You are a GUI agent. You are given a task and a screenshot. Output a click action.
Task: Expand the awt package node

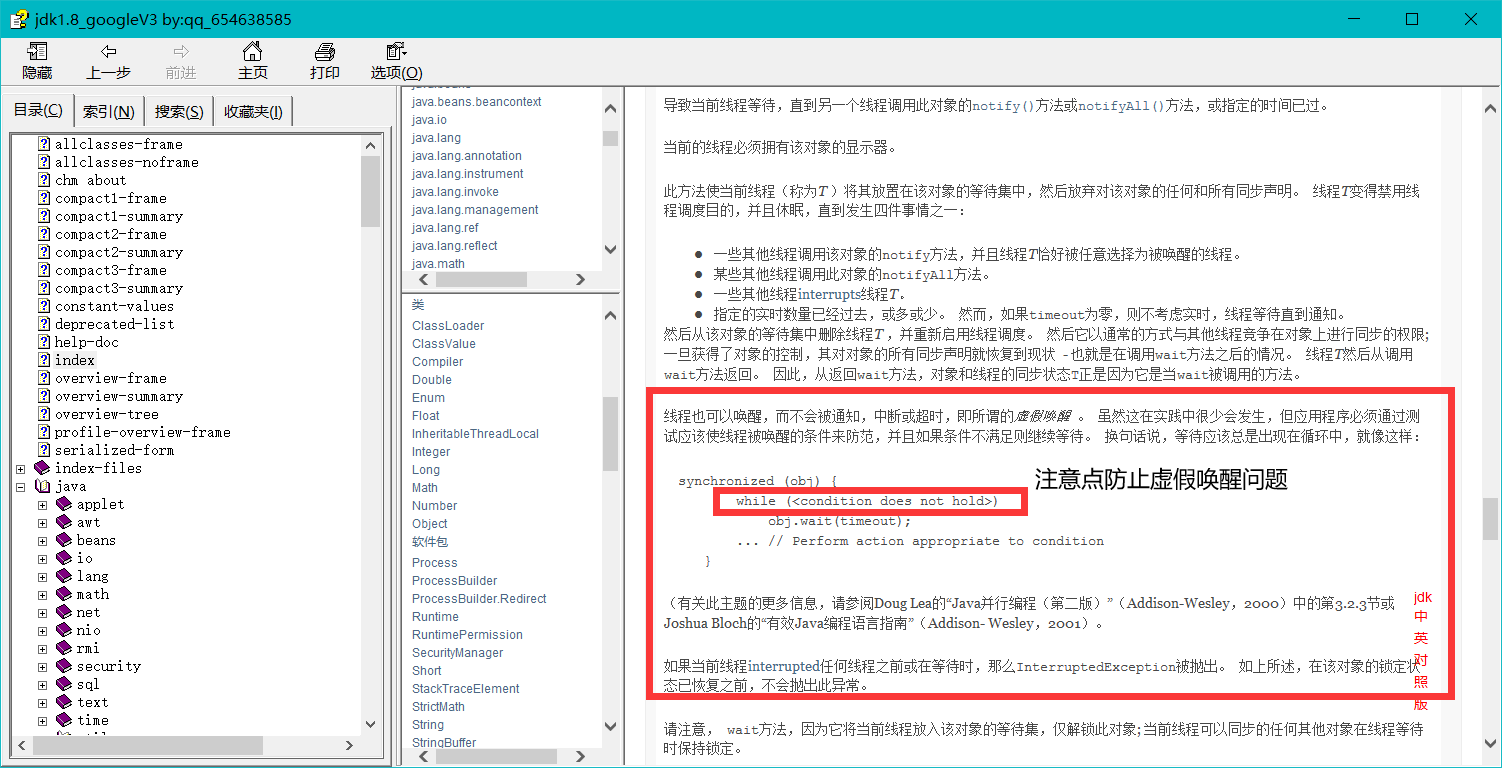42,522
